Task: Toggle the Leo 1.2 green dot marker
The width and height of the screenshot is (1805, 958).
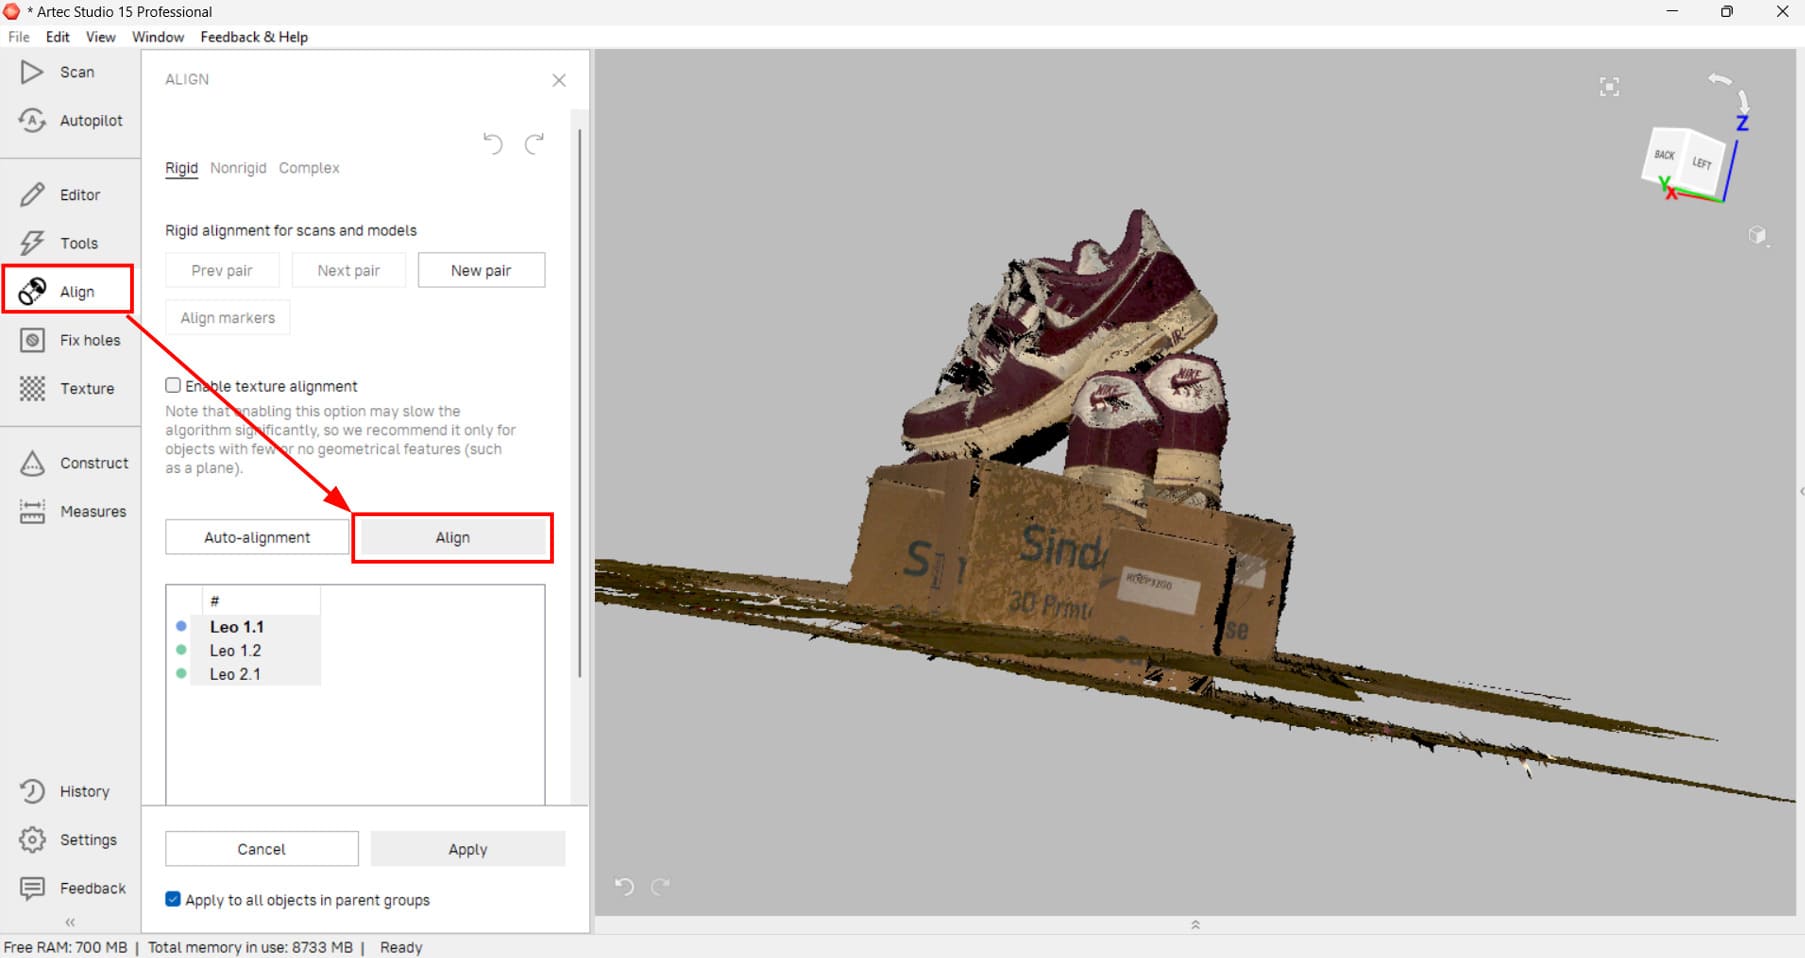Action: 181,650
